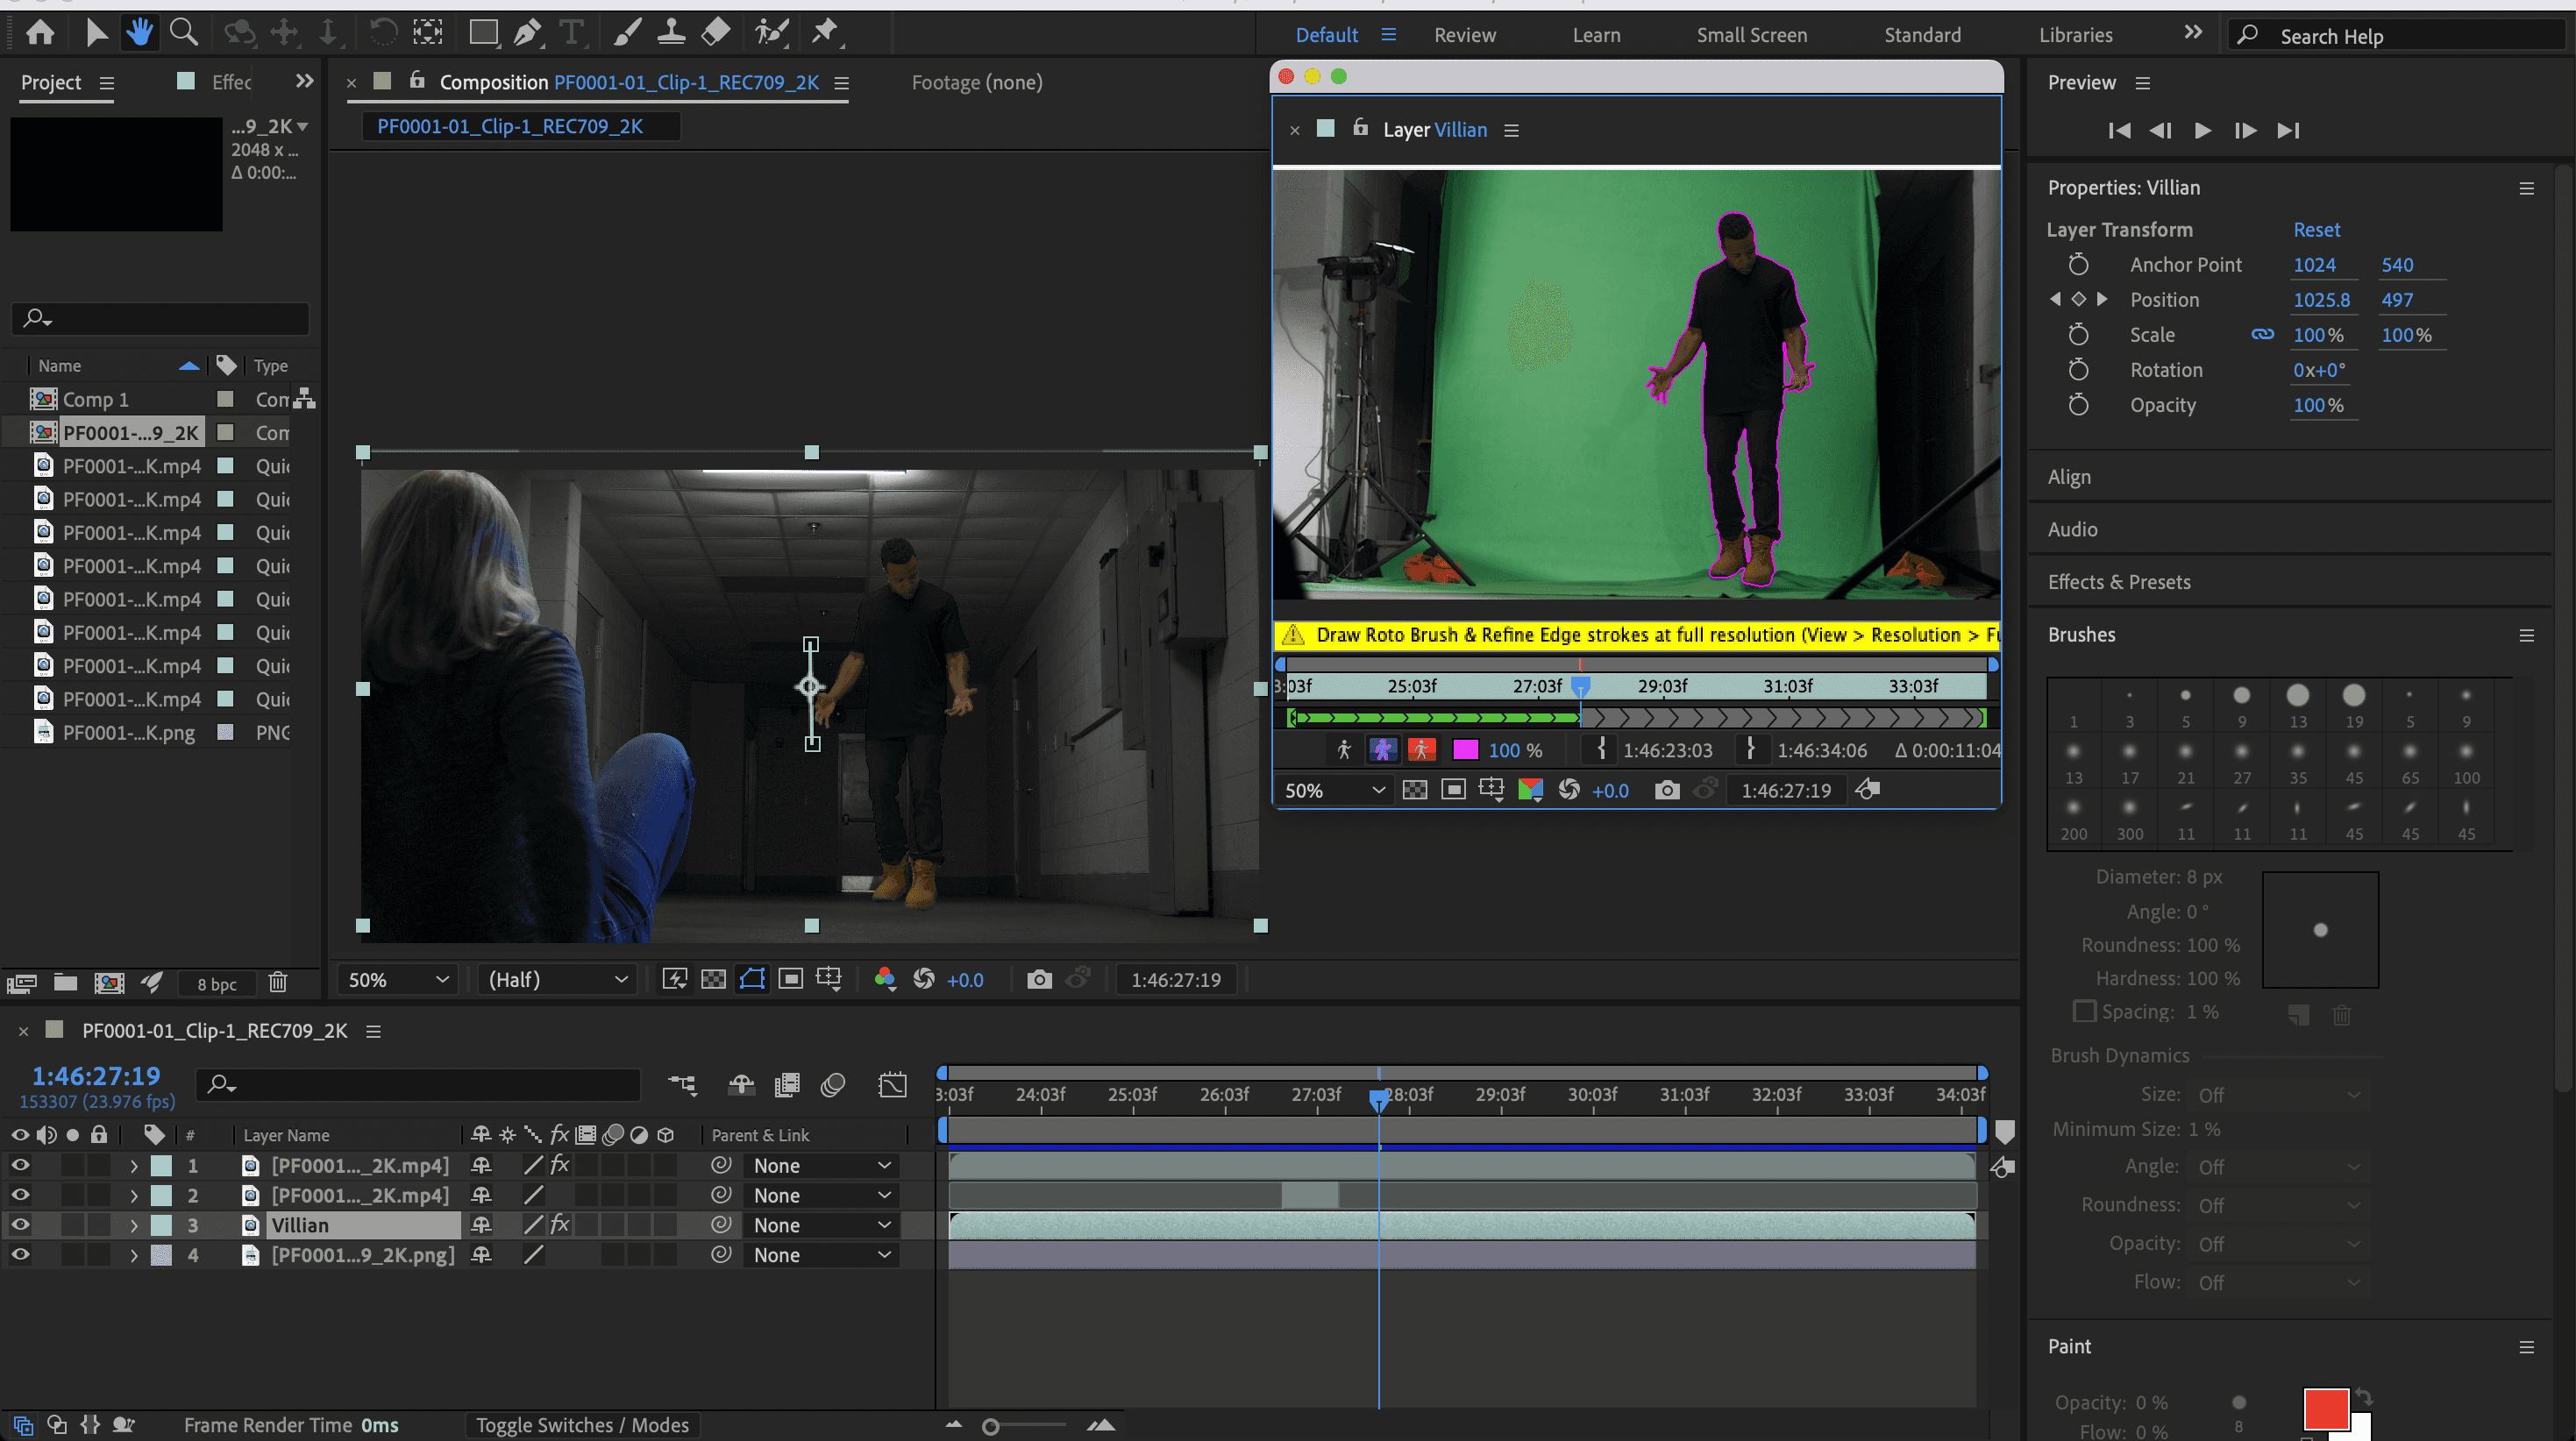This screenshot has height=1441, width=2576.
Task: Switch to the Libraries workspace
Action: point(2076,35)
